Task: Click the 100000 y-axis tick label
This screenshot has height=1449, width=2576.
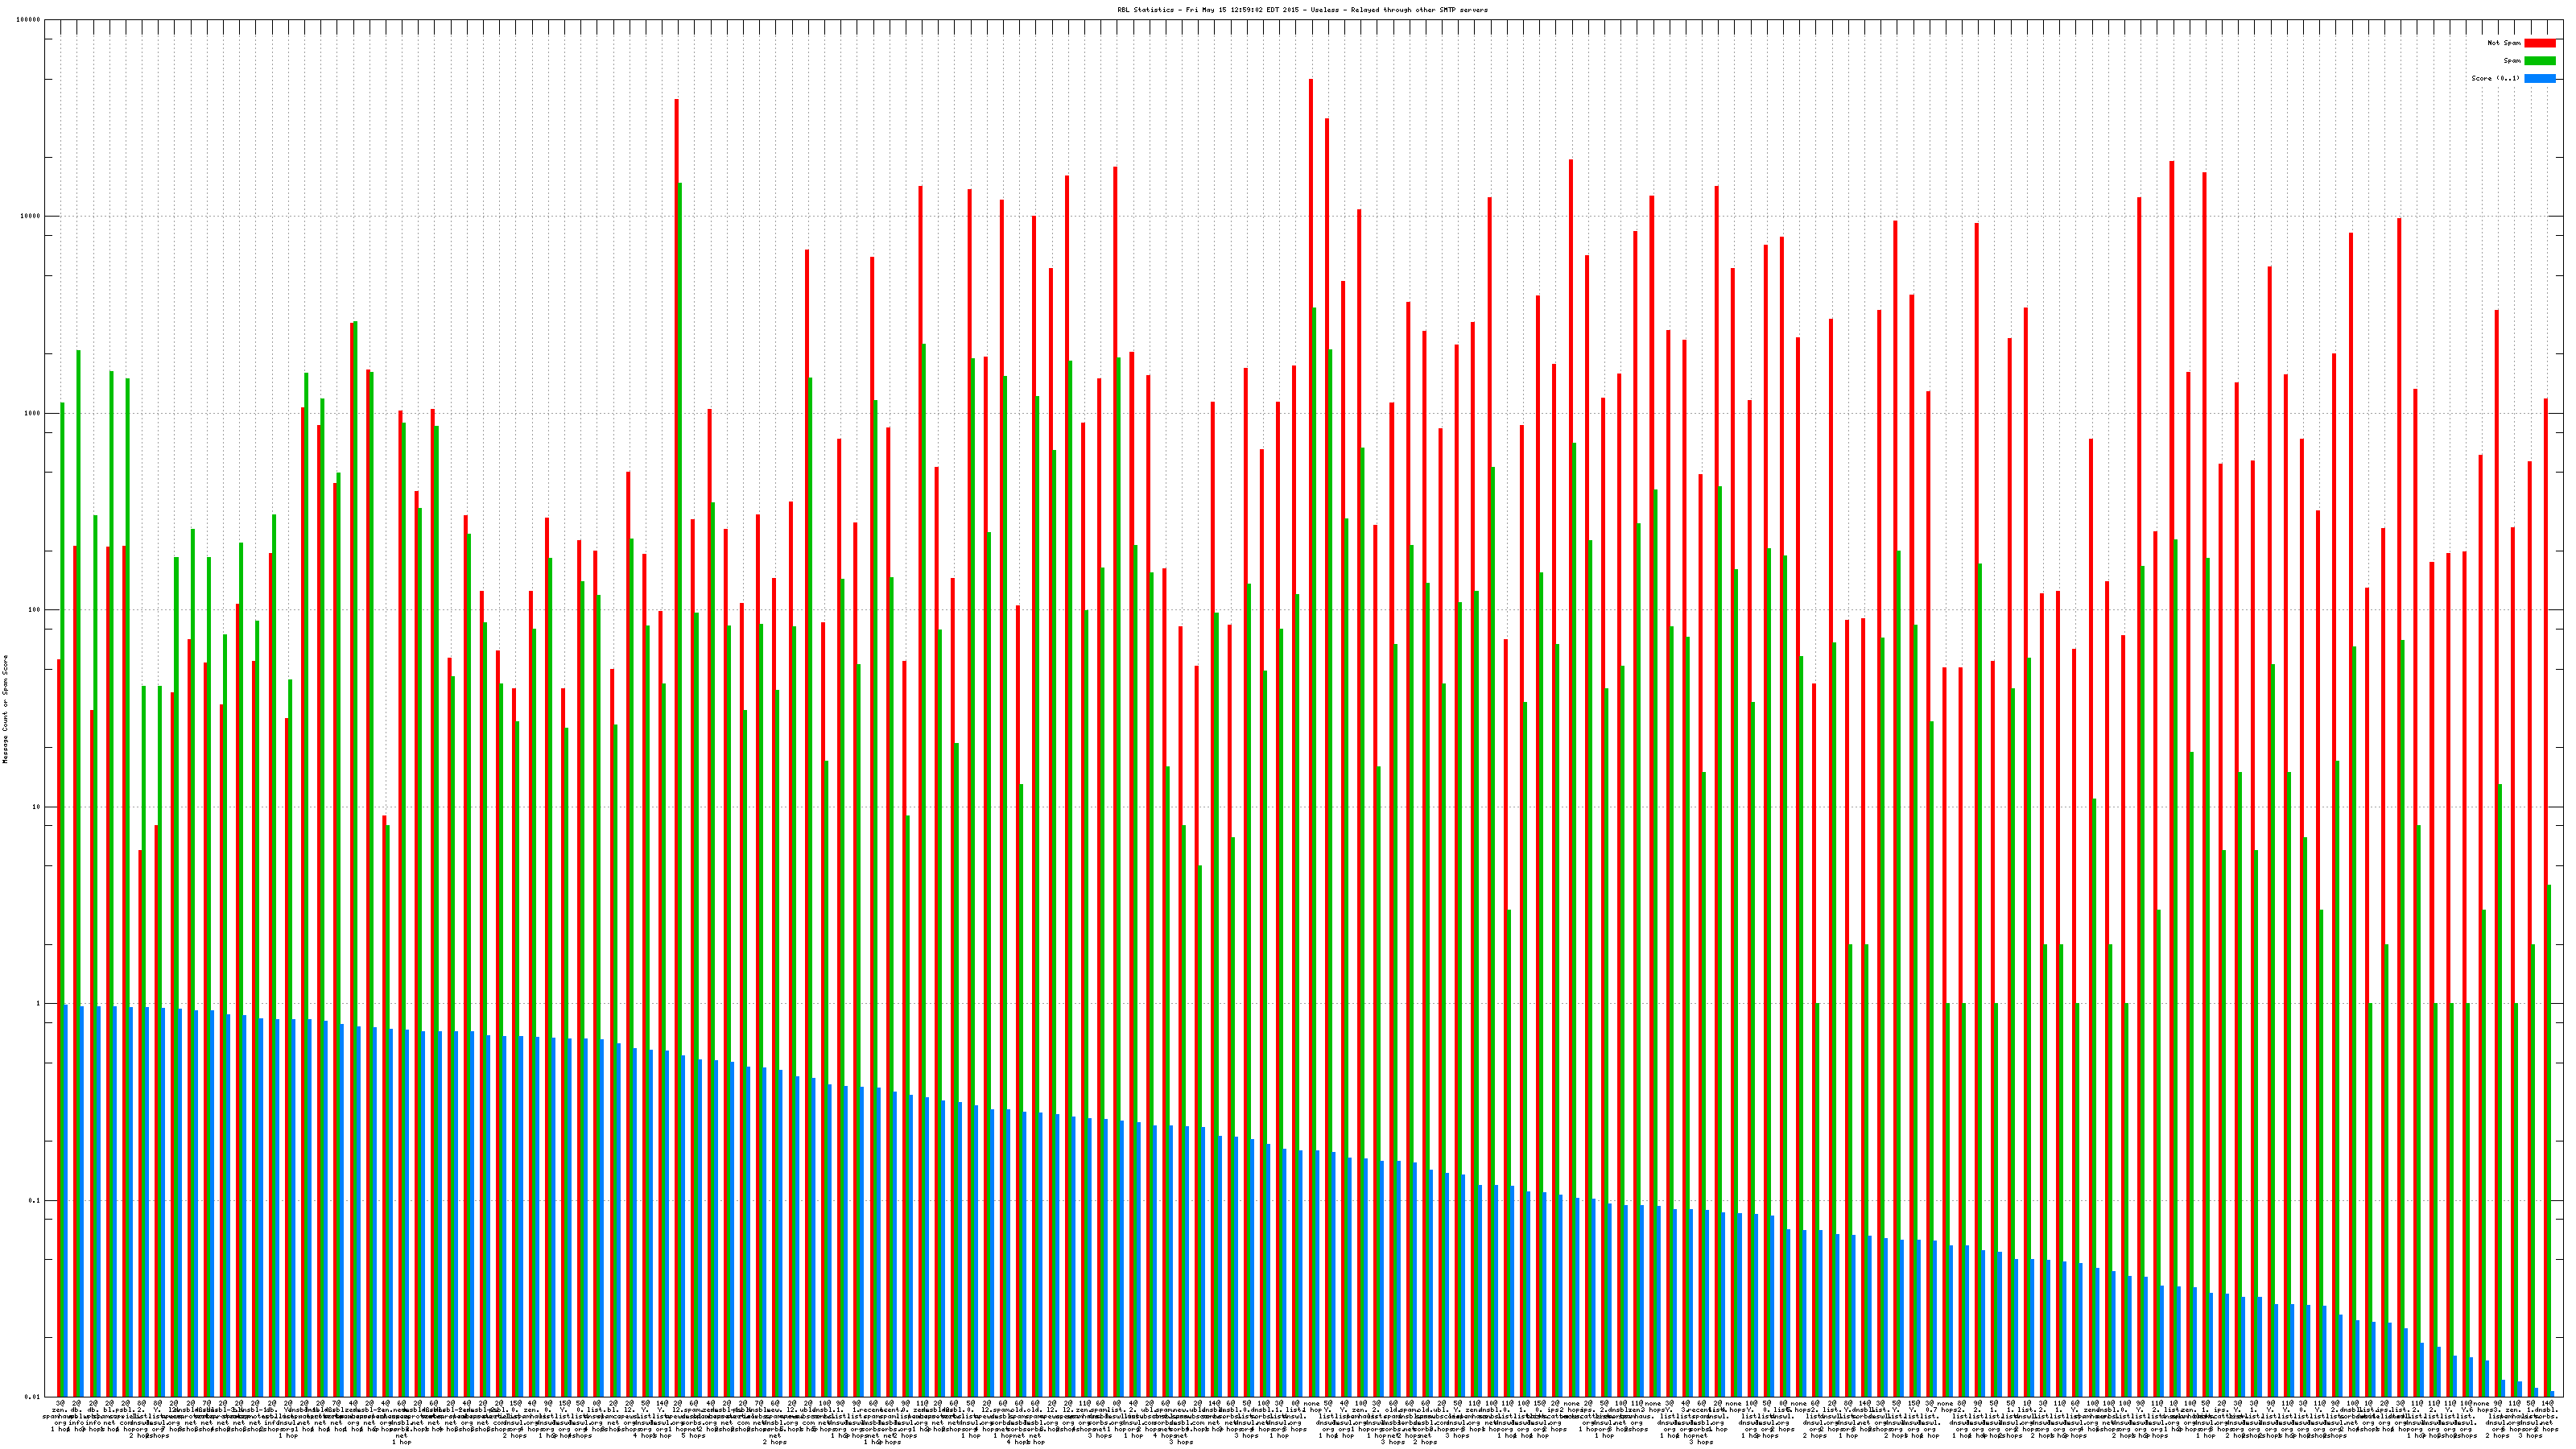Action: point(29,20)
